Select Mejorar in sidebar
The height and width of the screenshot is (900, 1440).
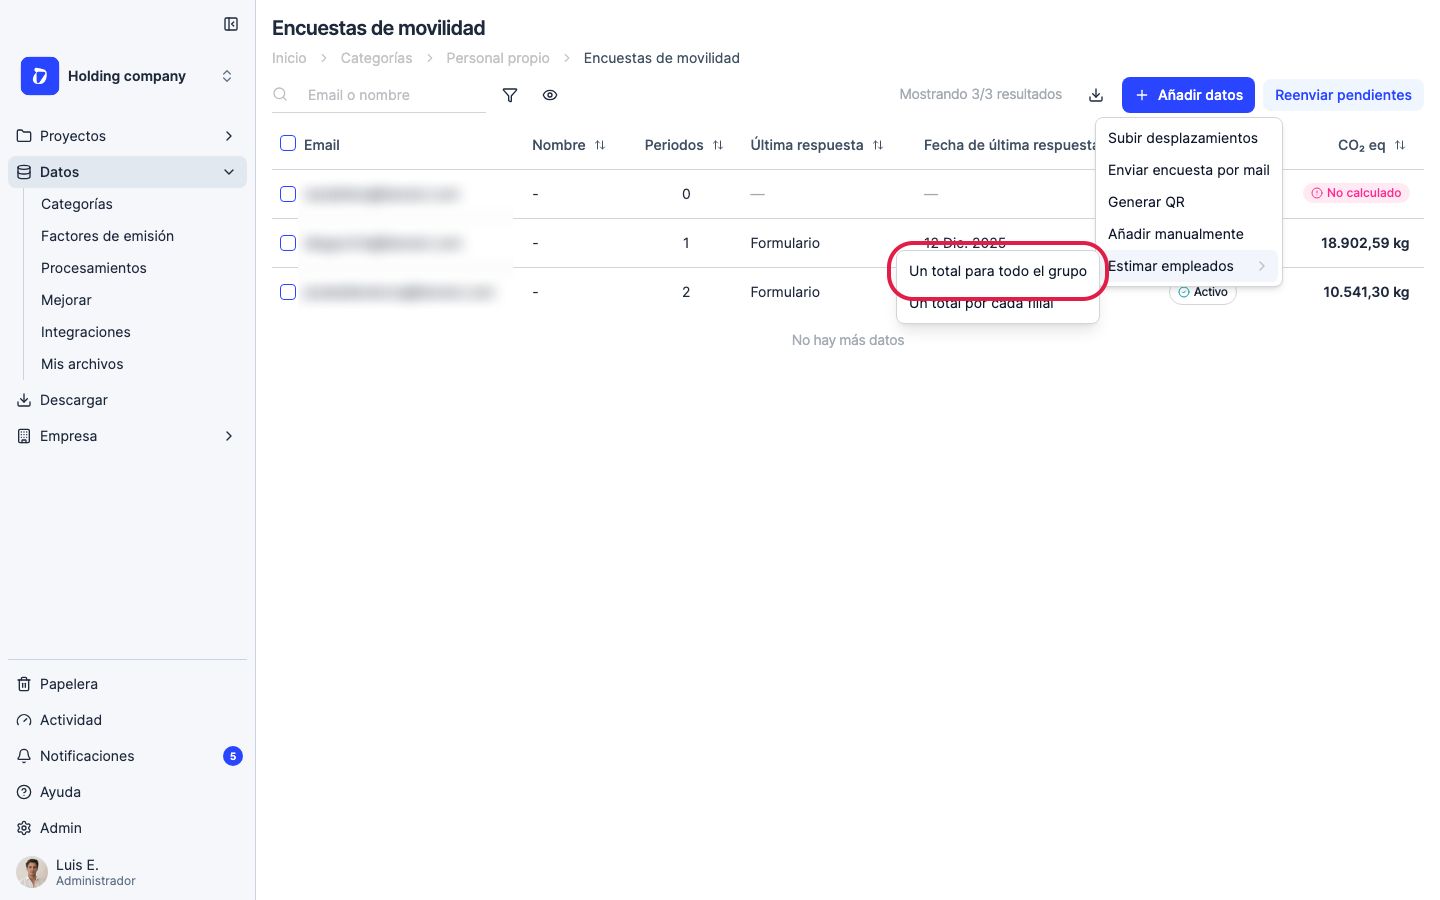click(x=66, y=300)
